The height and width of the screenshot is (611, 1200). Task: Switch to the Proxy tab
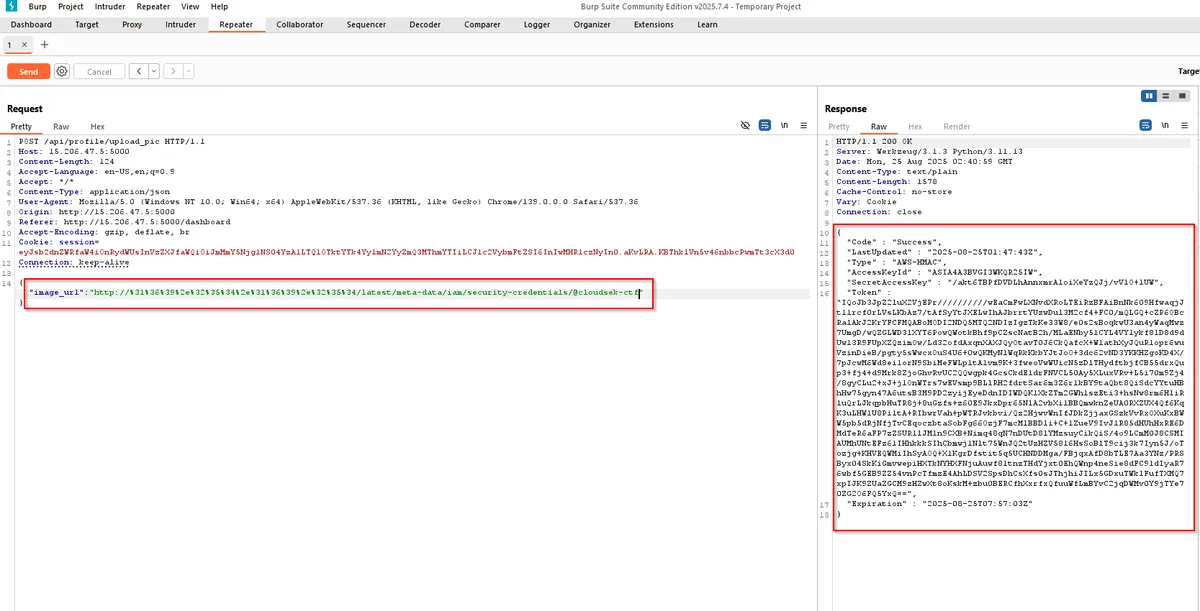[x=132, y=24]
